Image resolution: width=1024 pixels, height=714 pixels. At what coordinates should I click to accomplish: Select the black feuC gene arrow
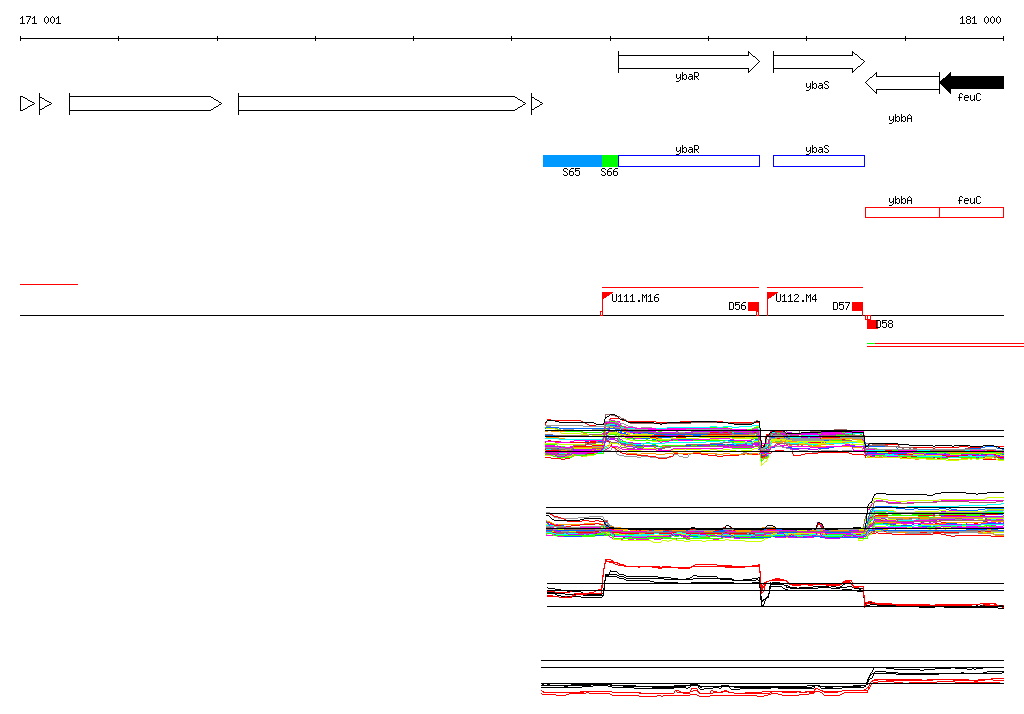pos(972,82)
